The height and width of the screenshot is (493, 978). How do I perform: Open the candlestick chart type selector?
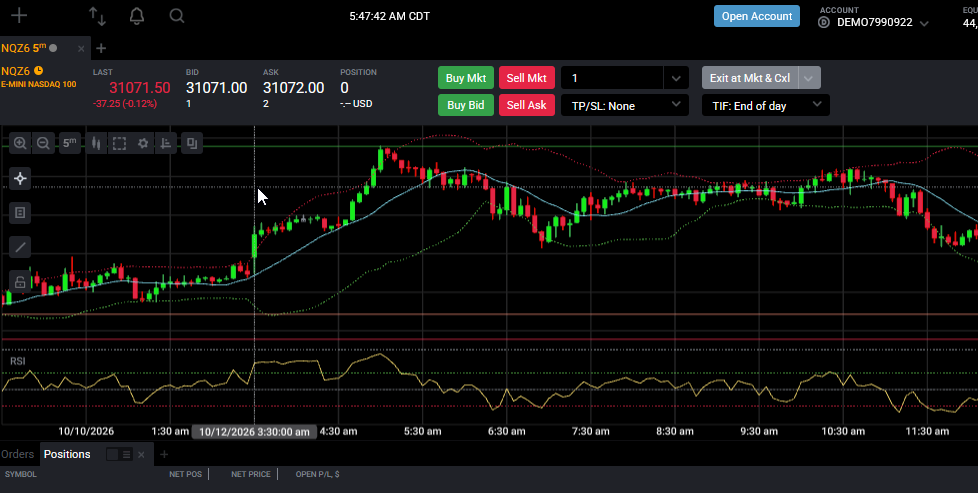(96, 144)
